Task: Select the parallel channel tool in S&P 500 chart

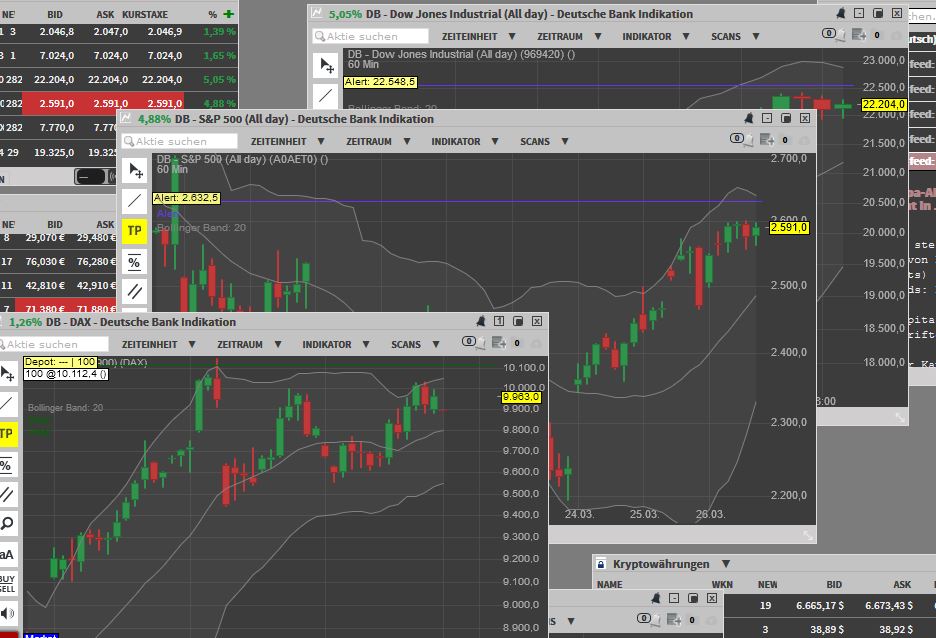Action: (135, 291)
